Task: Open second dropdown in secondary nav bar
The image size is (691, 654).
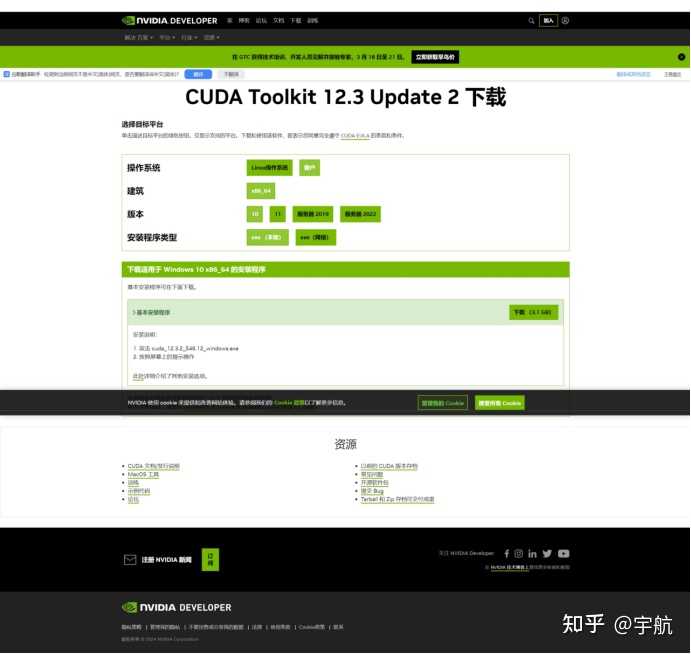Action: (x=167, y=37)
